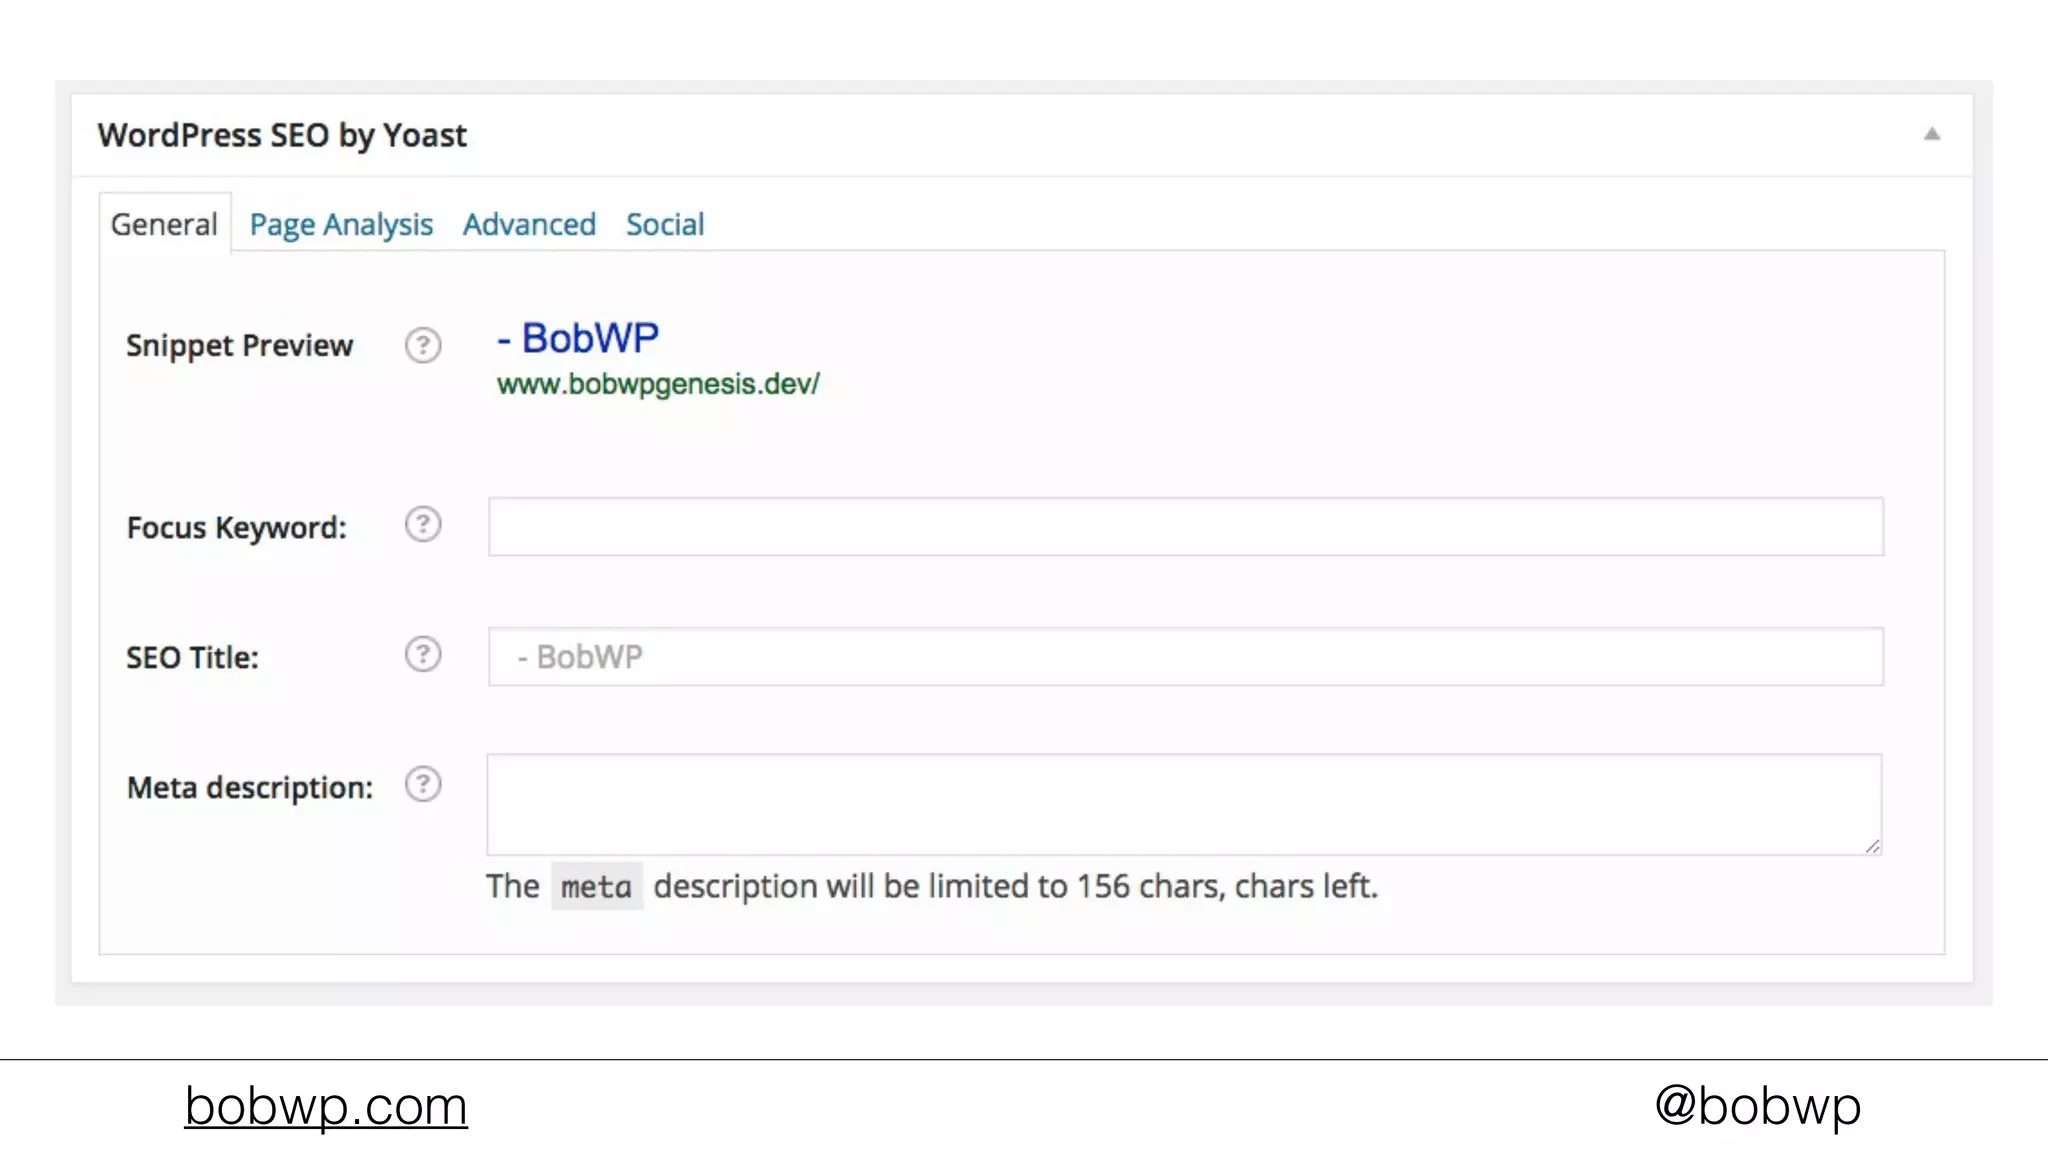This screenshot has width=2048, height=1152.
Task: Collapse the WordPress SEO by Yoast panel
Action: point(1931,134)
